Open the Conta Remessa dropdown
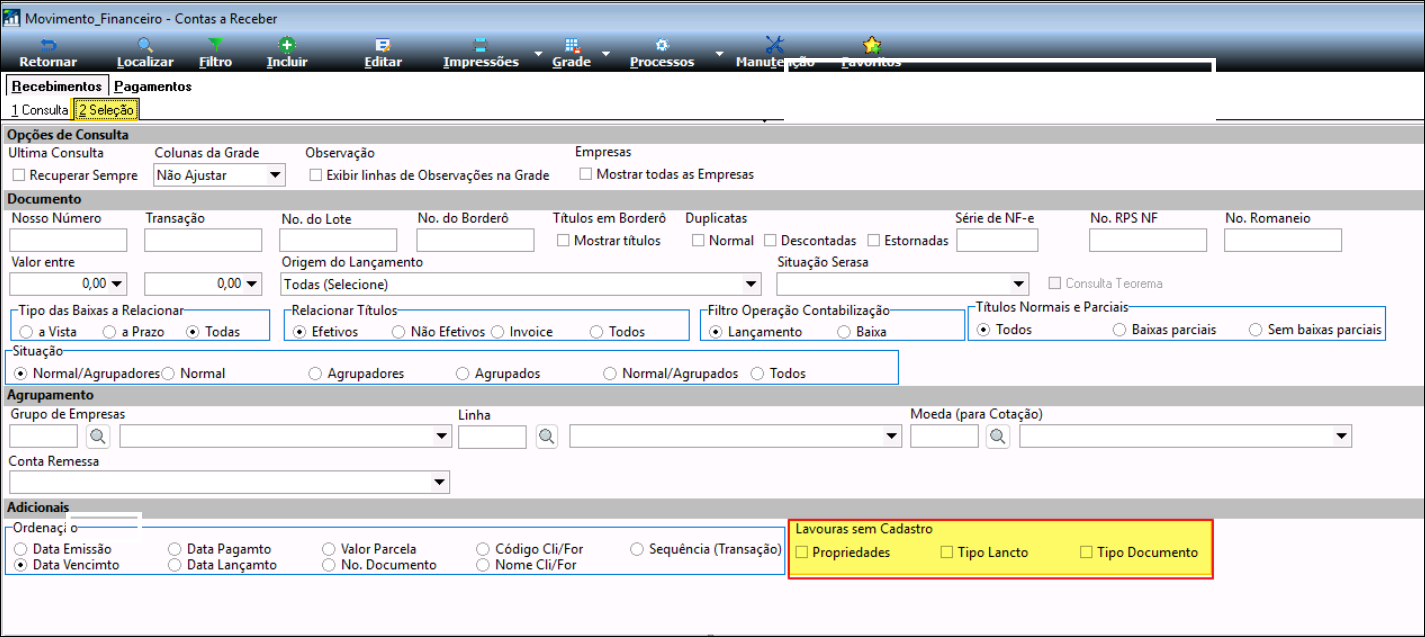Screen dimensions: 1425x637 440,482
